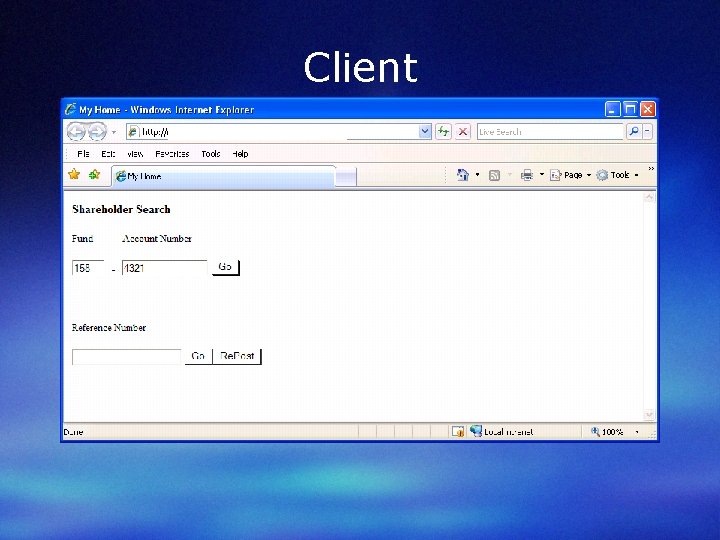Screen dimensions: 720x540
Task: Click the Refresh page icon
Action: coord(443,132)
